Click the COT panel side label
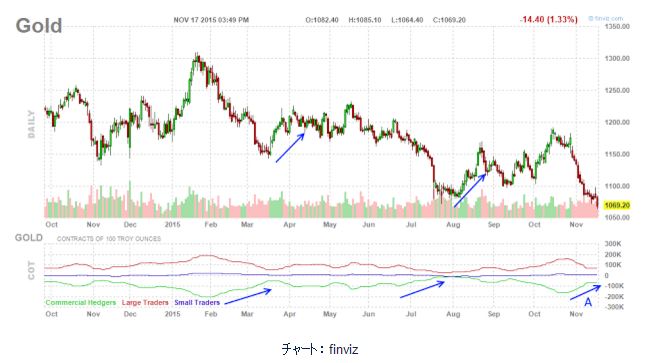 (x=31, y=270)
